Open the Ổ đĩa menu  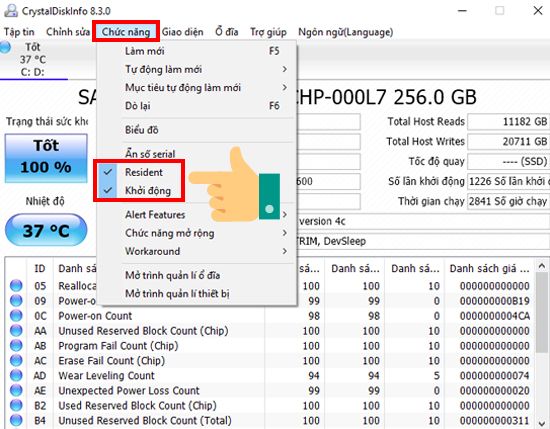227,32
